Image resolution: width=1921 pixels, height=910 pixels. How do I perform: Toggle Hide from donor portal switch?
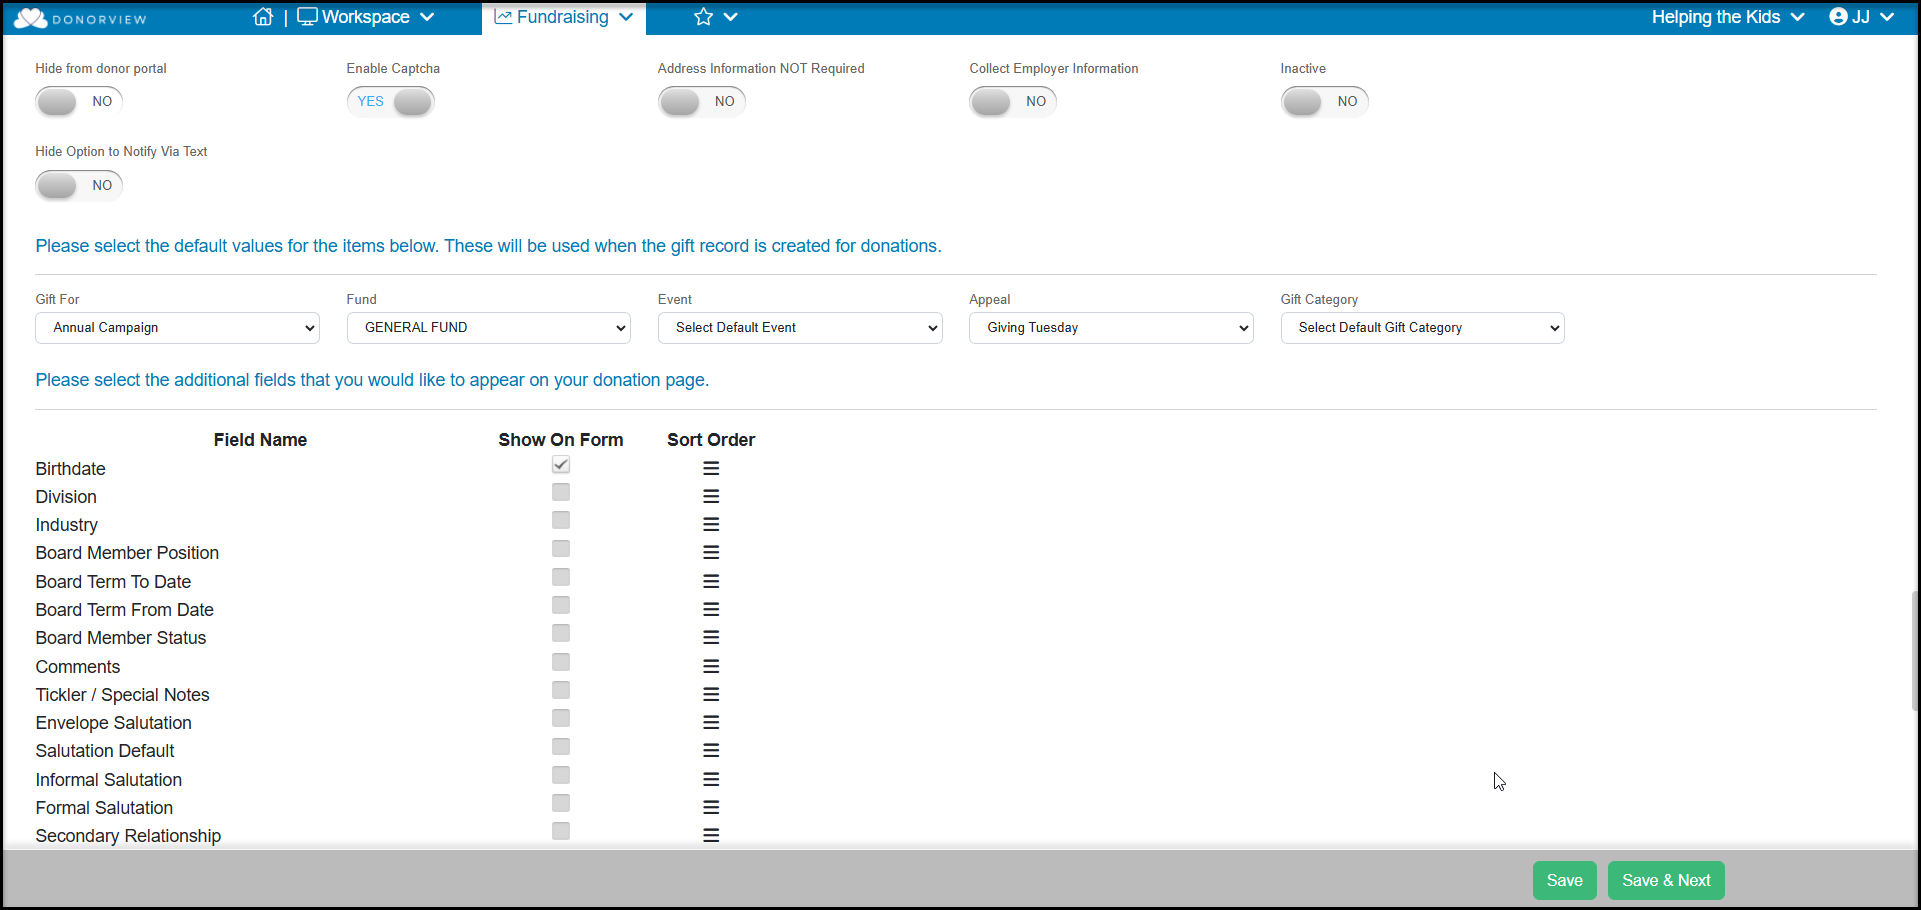point(79,101)
